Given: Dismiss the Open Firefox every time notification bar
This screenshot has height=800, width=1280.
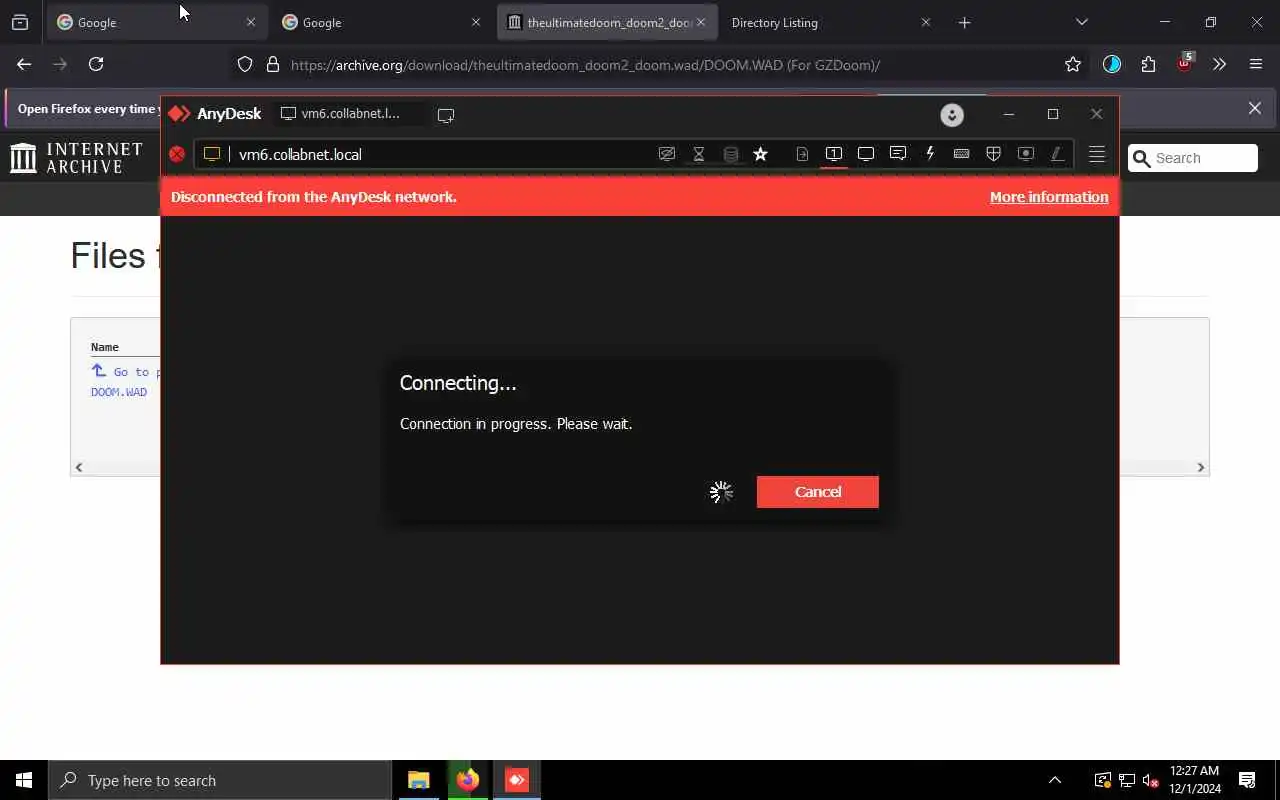Looking at the screenshot, I should [1255, 108].
